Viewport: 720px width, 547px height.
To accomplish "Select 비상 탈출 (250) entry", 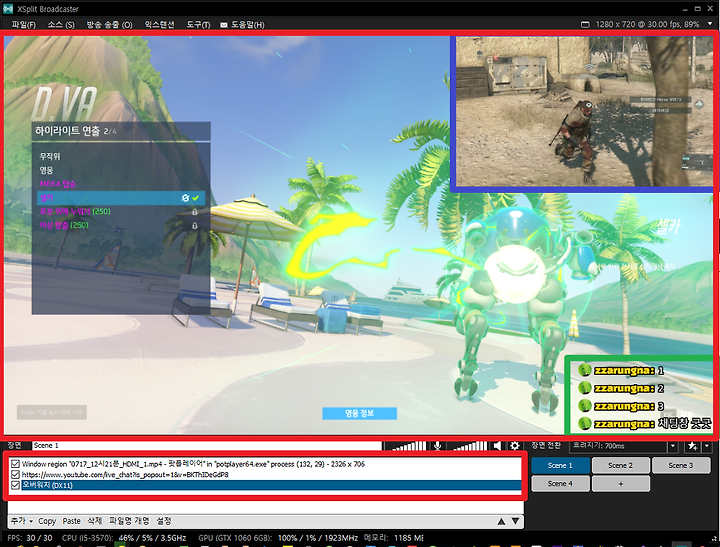I will pyautogui.click(x=64, y=226).
